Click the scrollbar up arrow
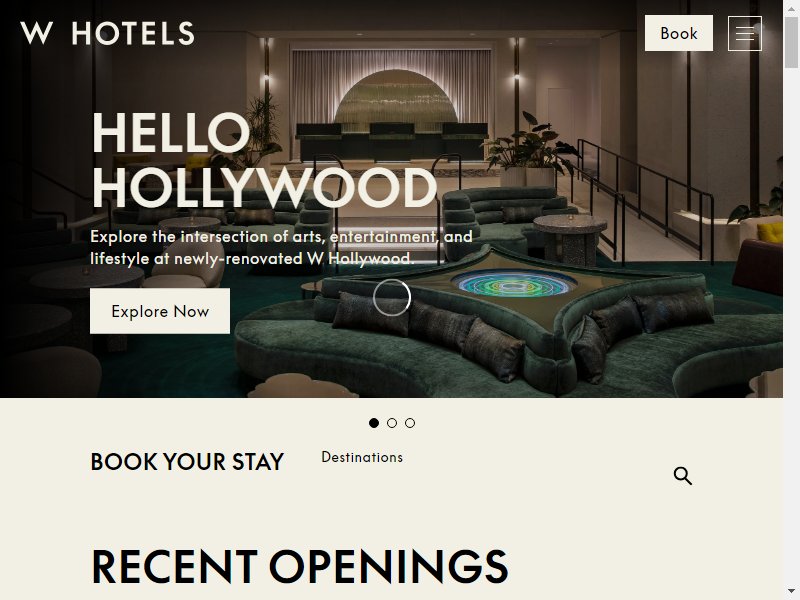Viewport: 800px width, 600px height. (x=791, y=8)
